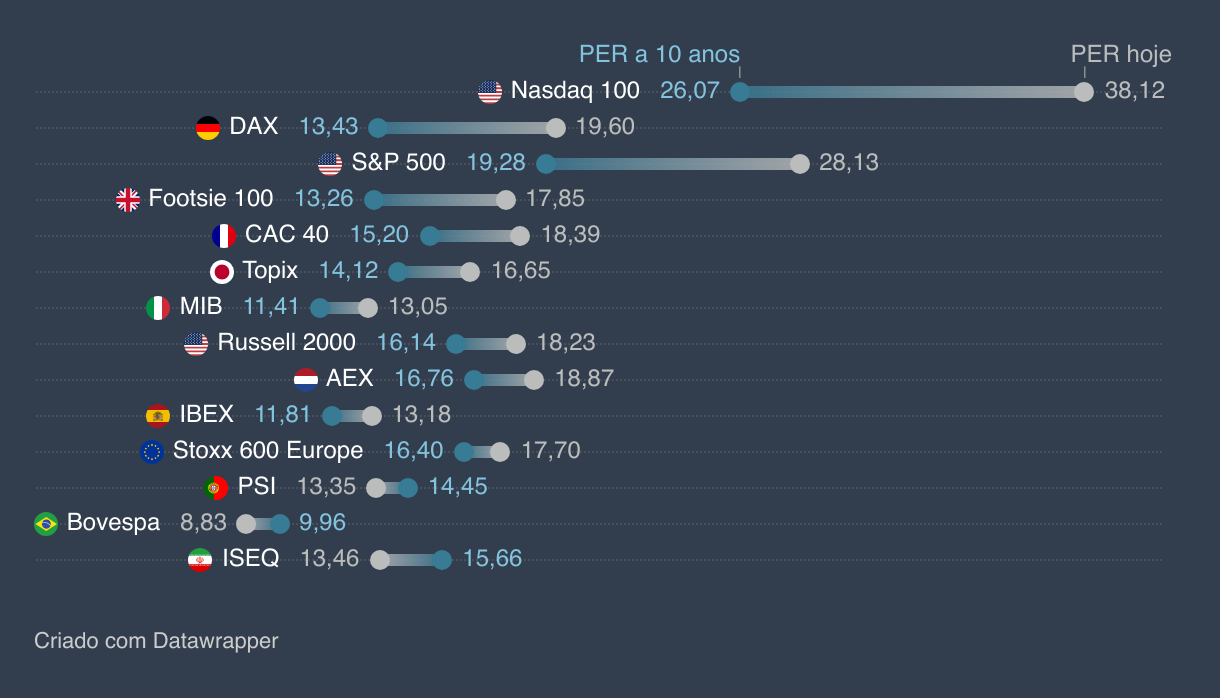1220x698 pixels.
Task: Click the French flag next to CAC 40
Action: [x=224, y=236]
